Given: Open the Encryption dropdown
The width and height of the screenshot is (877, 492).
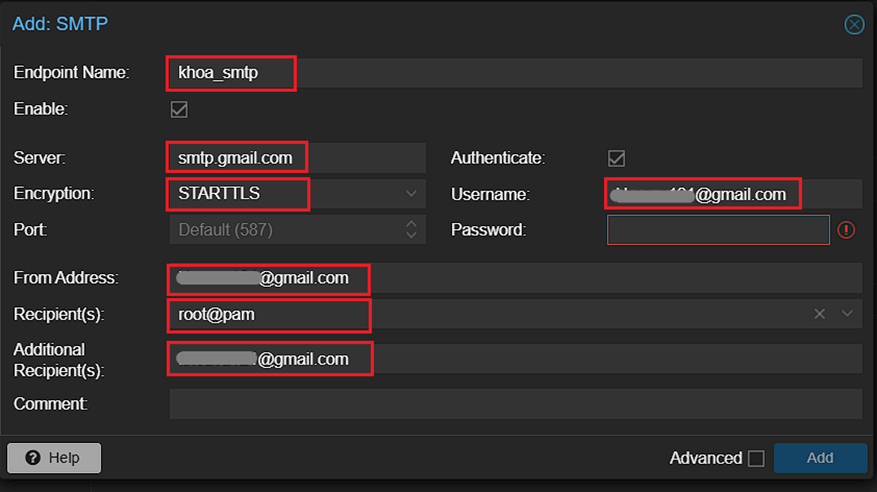Looking at the screenshot, I should tap(411, 193).
